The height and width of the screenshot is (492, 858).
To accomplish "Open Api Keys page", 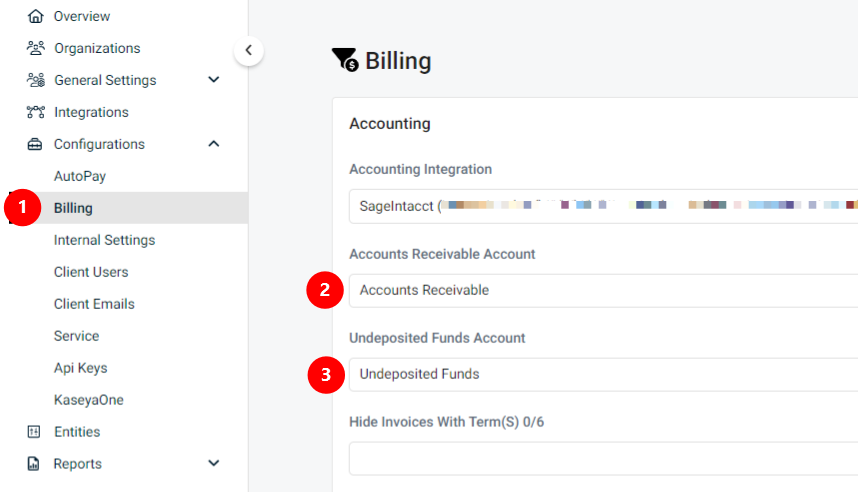I will tap(80, 368).
